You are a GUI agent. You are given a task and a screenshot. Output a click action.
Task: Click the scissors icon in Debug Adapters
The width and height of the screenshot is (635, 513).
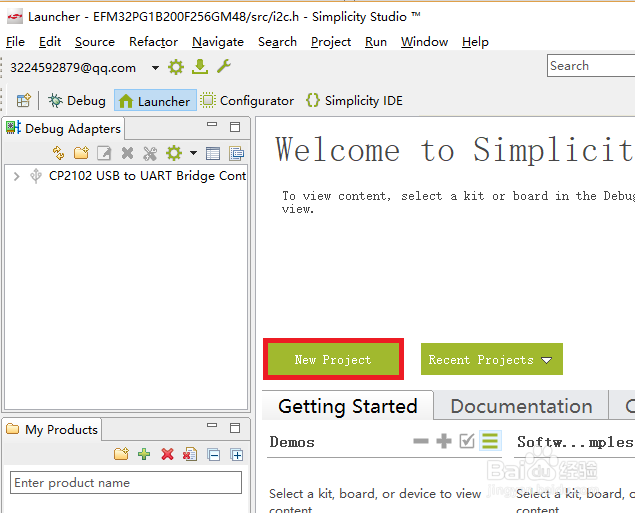pos(150,153)
